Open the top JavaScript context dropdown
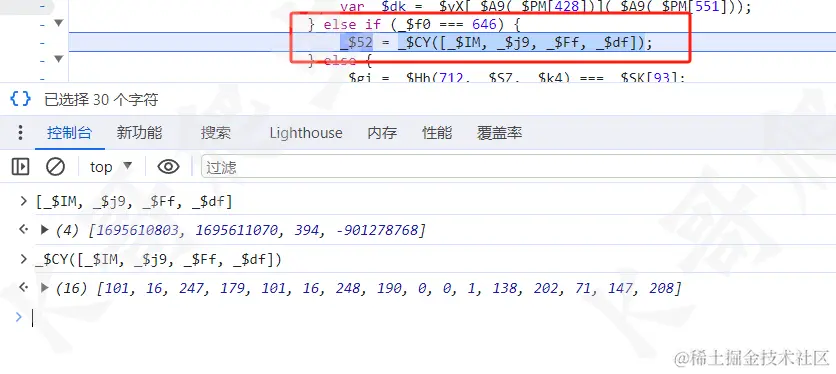 coord(111,167)
